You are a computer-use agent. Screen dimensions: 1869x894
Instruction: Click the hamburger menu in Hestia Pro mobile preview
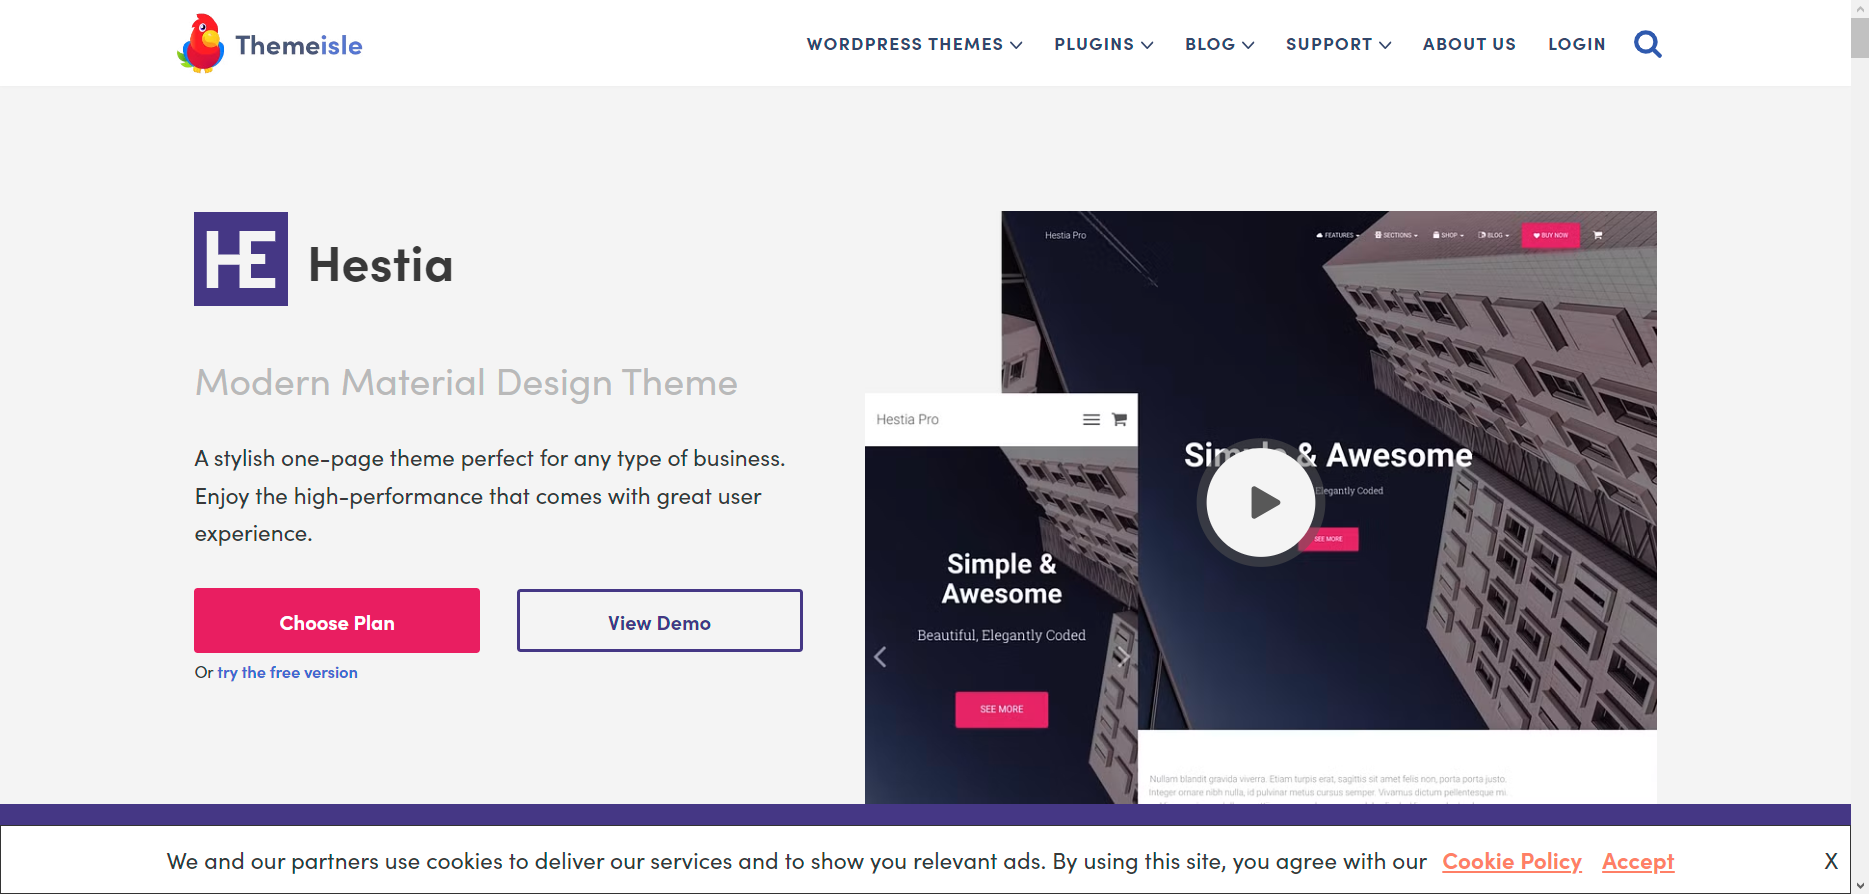pos(1091,420)
